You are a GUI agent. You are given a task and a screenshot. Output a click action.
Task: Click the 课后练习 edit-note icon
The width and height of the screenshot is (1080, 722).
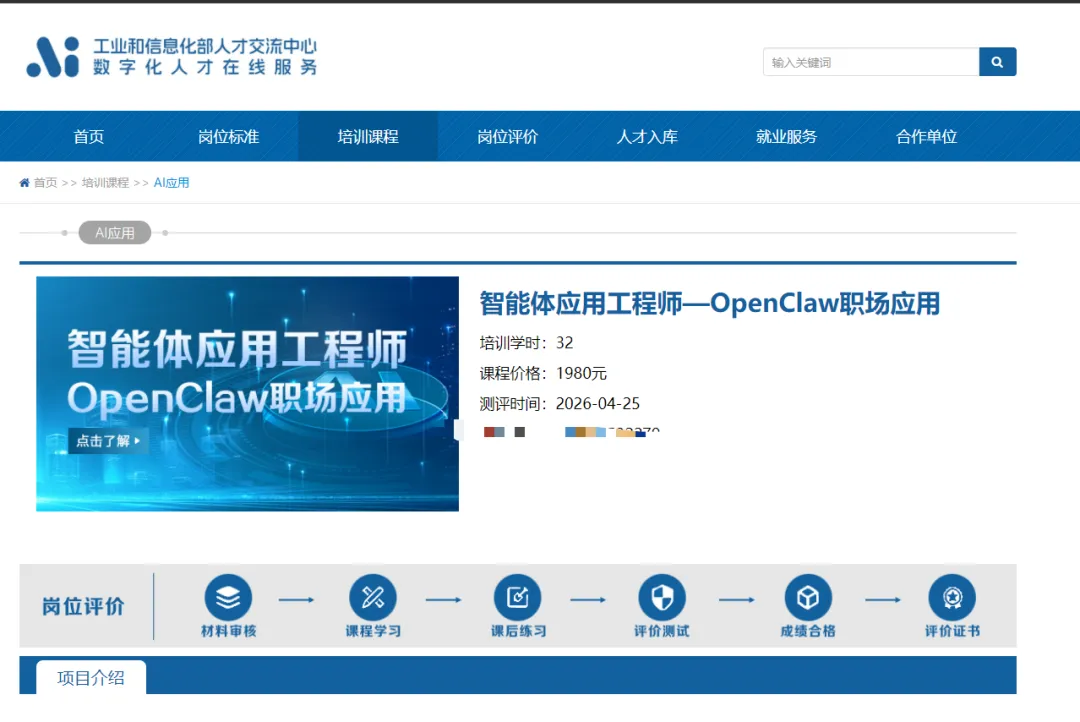pos(517,597)
